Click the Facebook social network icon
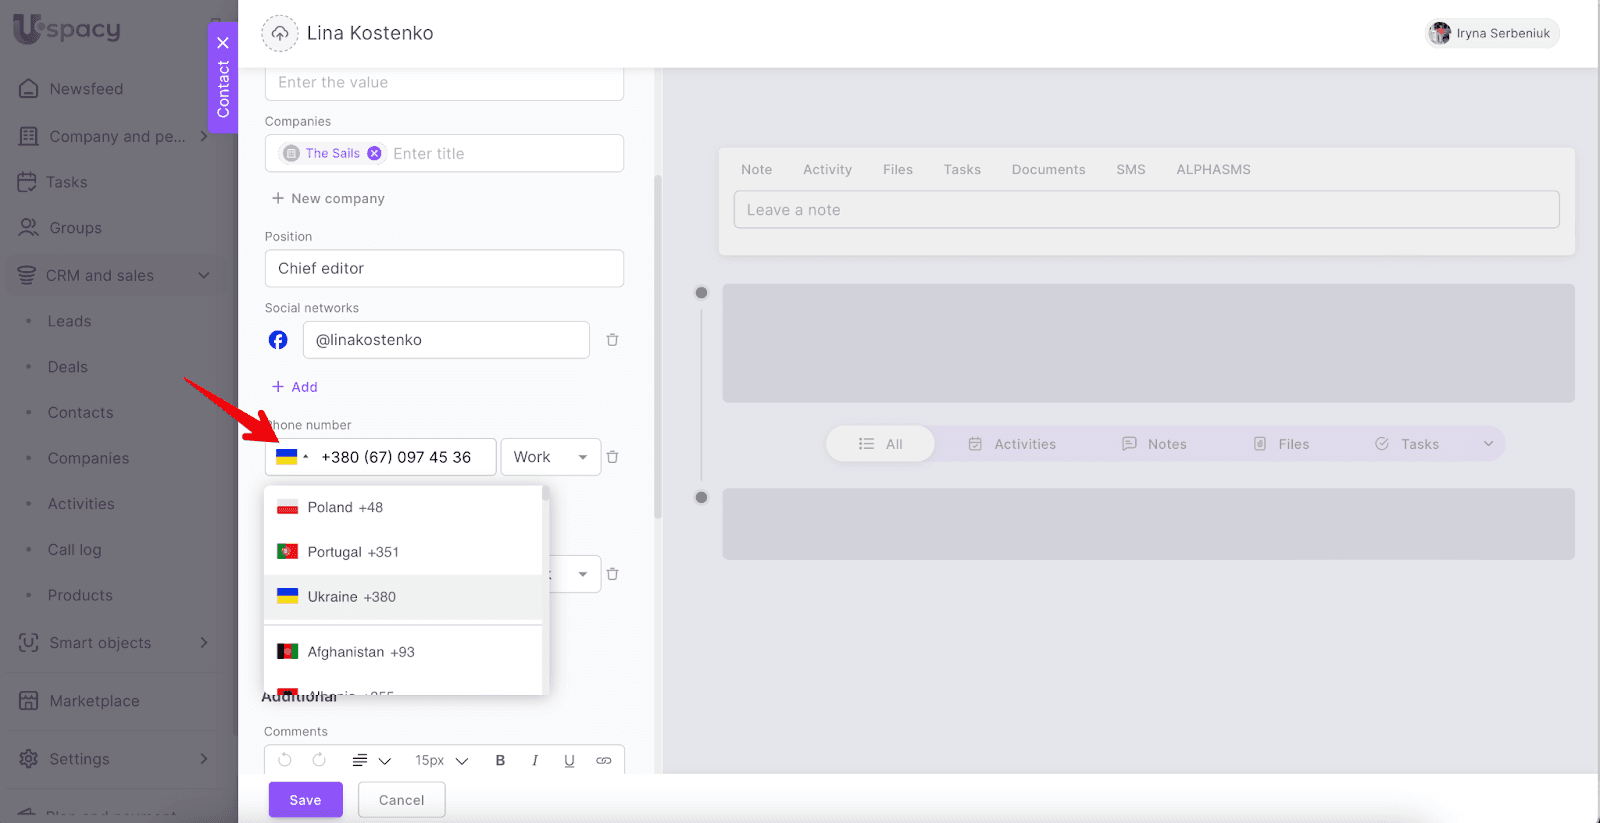The image size is (1600, 823). click(278, 340)
